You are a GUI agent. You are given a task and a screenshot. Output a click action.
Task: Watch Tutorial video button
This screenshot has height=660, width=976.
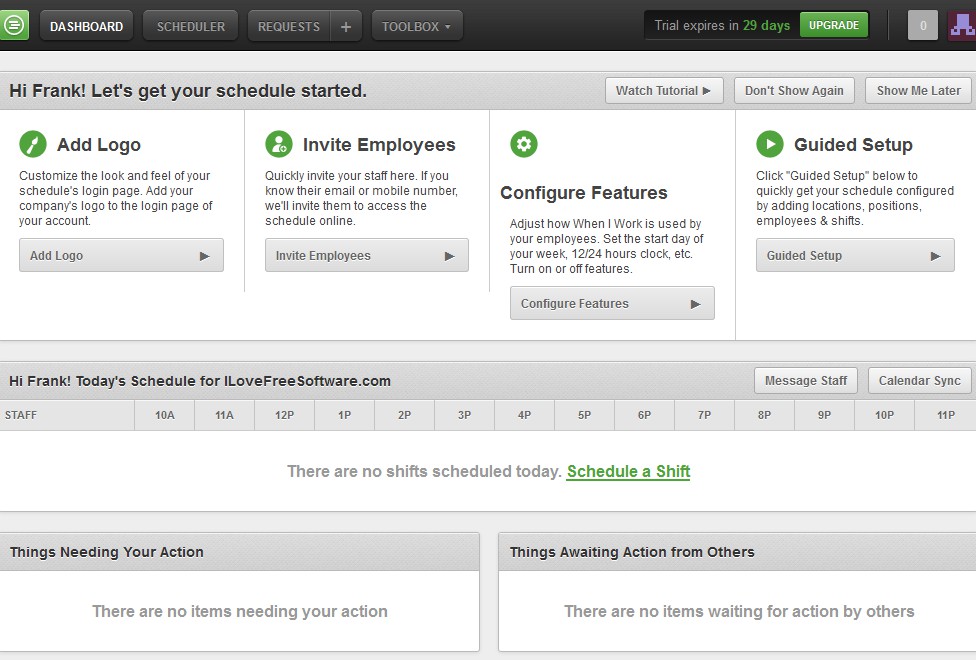click(664, 90)
